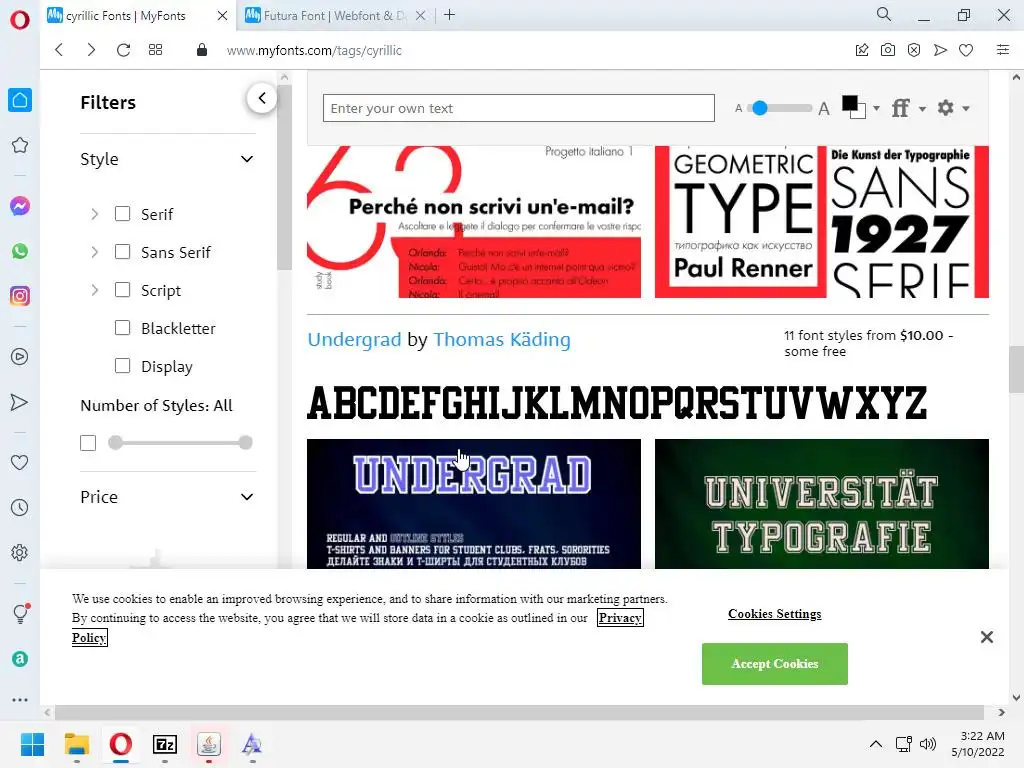Viewport: 1024px width, 768px height.
Task: Open 7-Zip from the taskbar
Action: [x=165, y=744]
